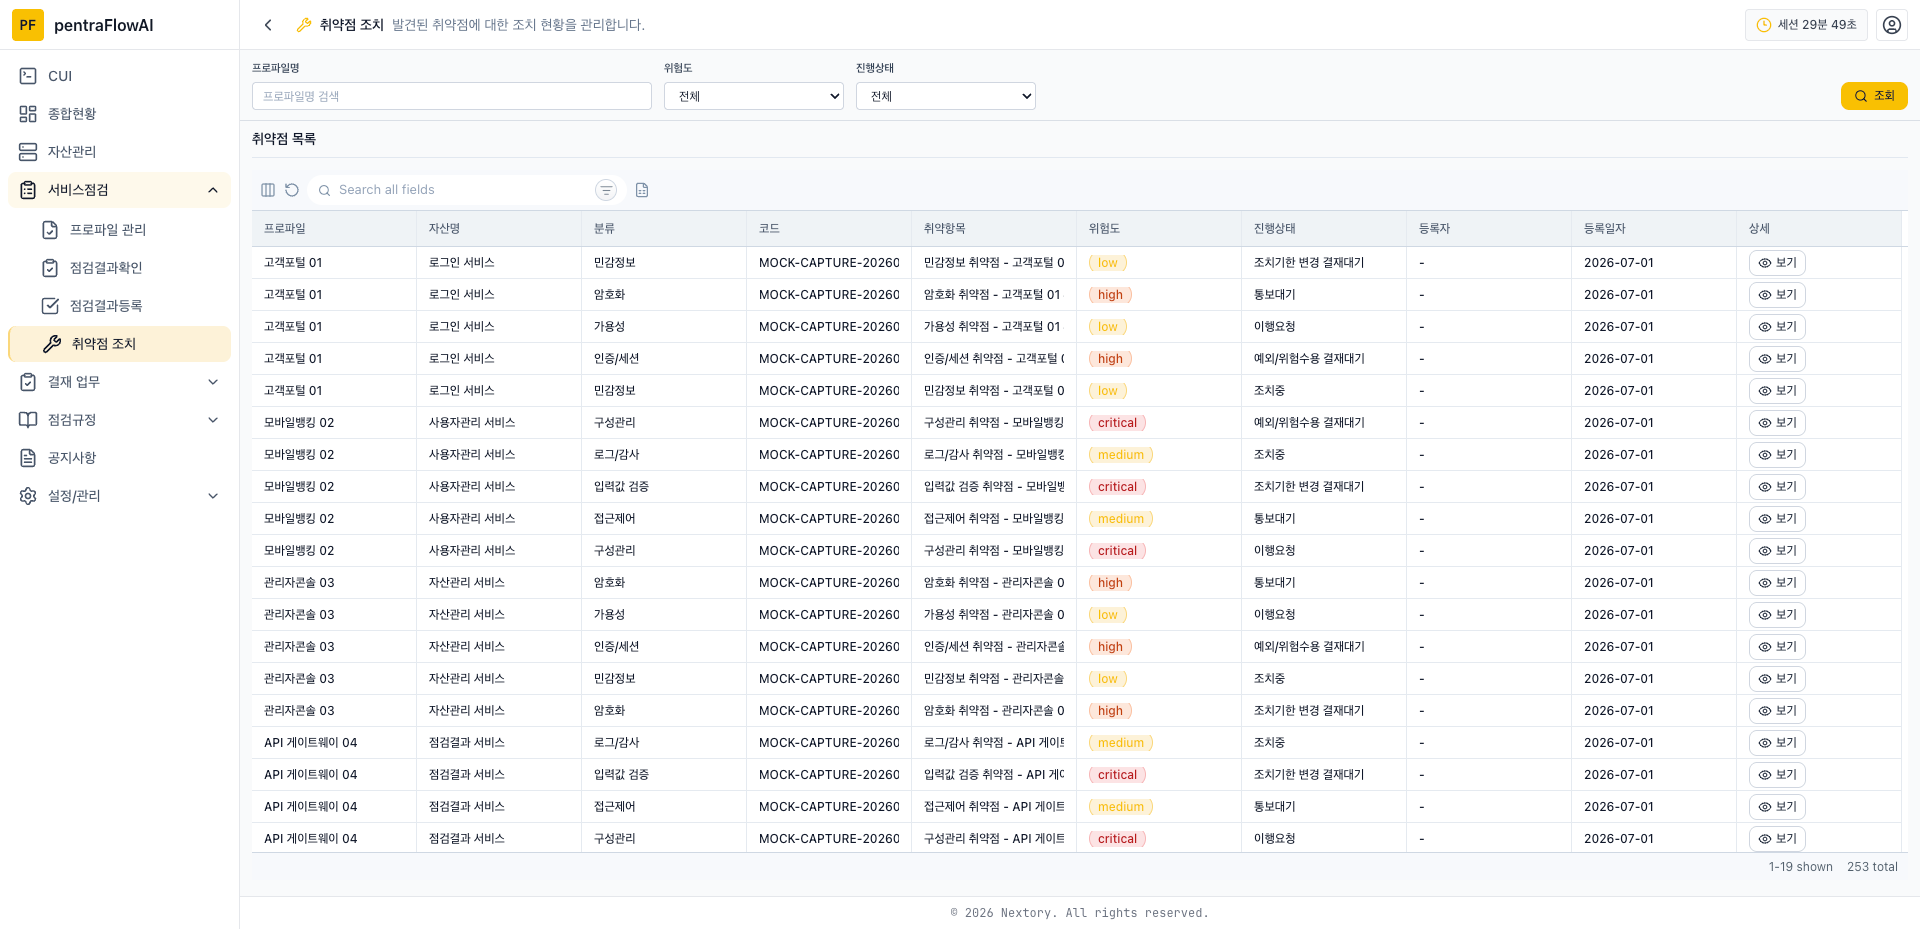The height and width of the screenshot is (929, 1920).
Task: Click the back arrow in header
Action: click(x=268, y=25)
